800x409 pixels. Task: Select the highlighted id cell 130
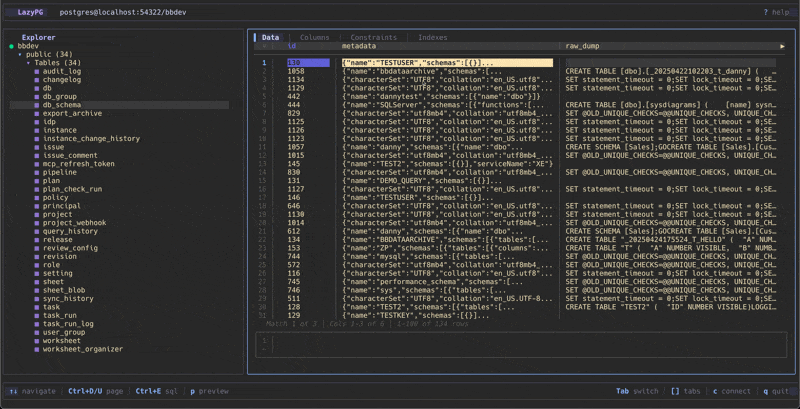coord(308,62)
